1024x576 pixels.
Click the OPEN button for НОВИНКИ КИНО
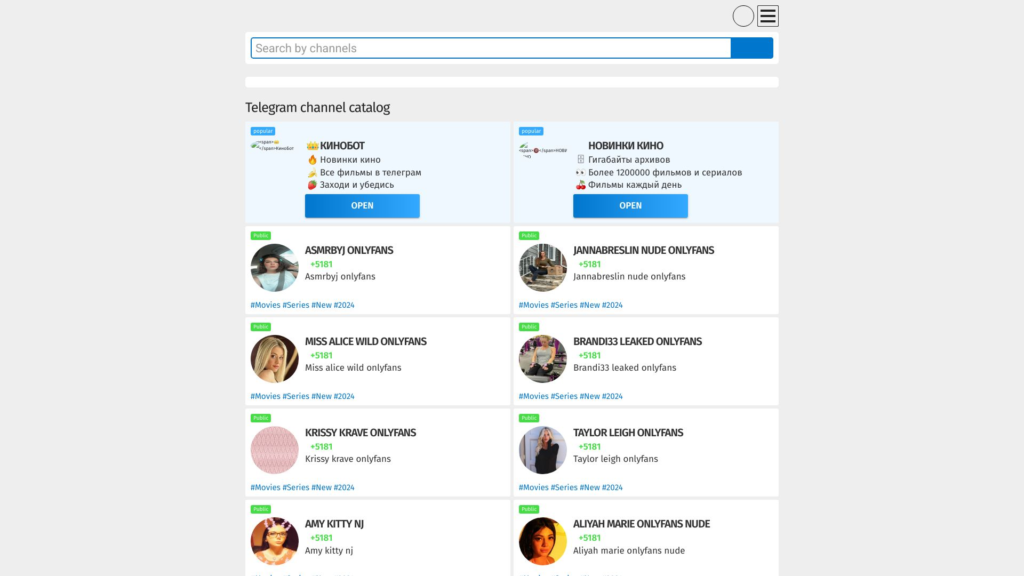(x=630, y=206)
